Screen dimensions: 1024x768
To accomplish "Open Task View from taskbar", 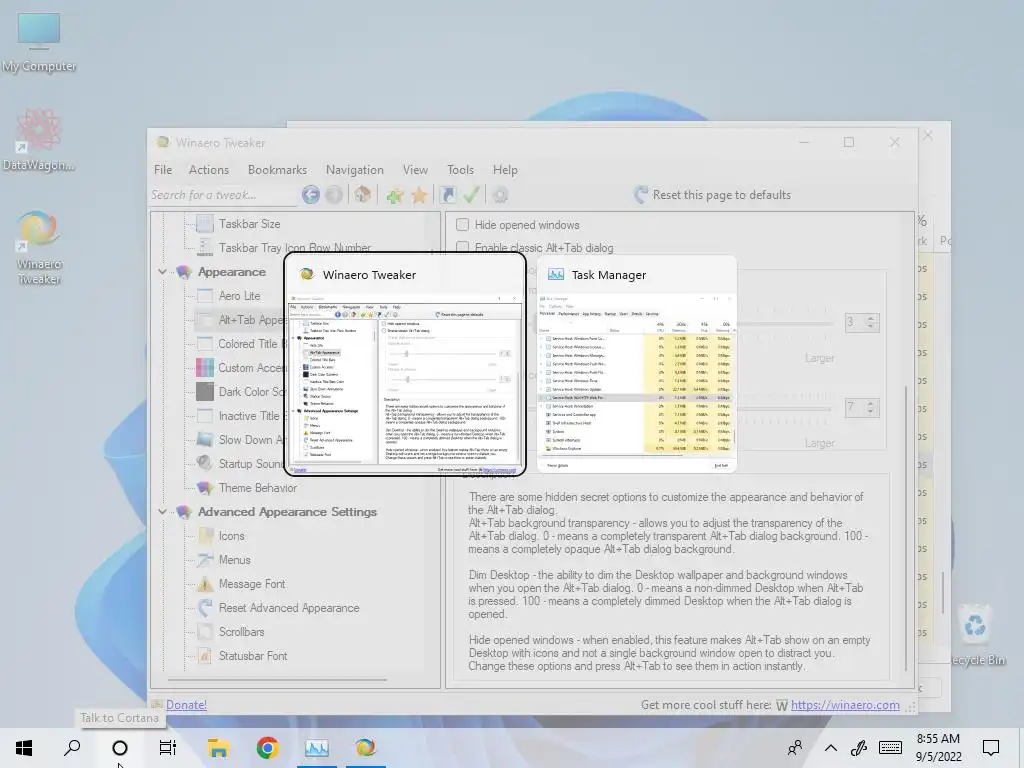I will click(x=168, y=748).
